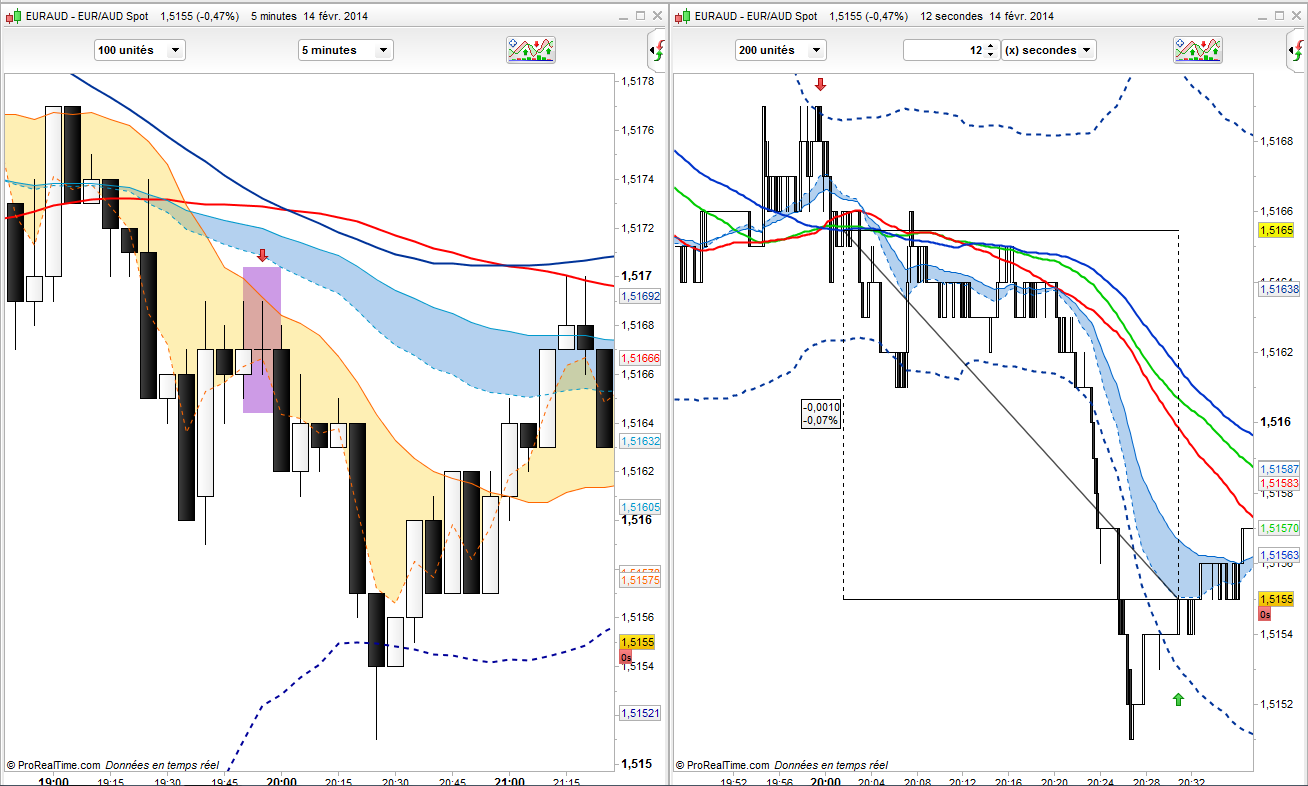Click the orange 1,51575 indicator value label
The width and height of the screenshot is (1308, 786).
point(640,580)
